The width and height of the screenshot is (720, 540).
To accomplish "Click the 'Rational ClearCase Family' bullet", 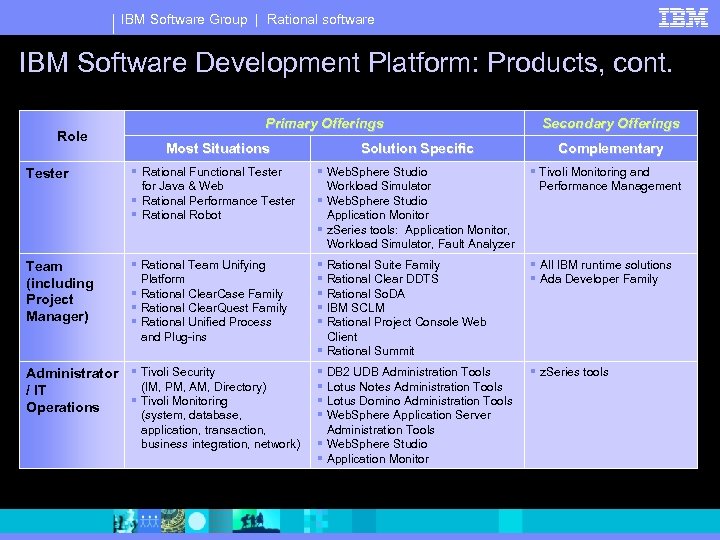I will click(212, 294).
